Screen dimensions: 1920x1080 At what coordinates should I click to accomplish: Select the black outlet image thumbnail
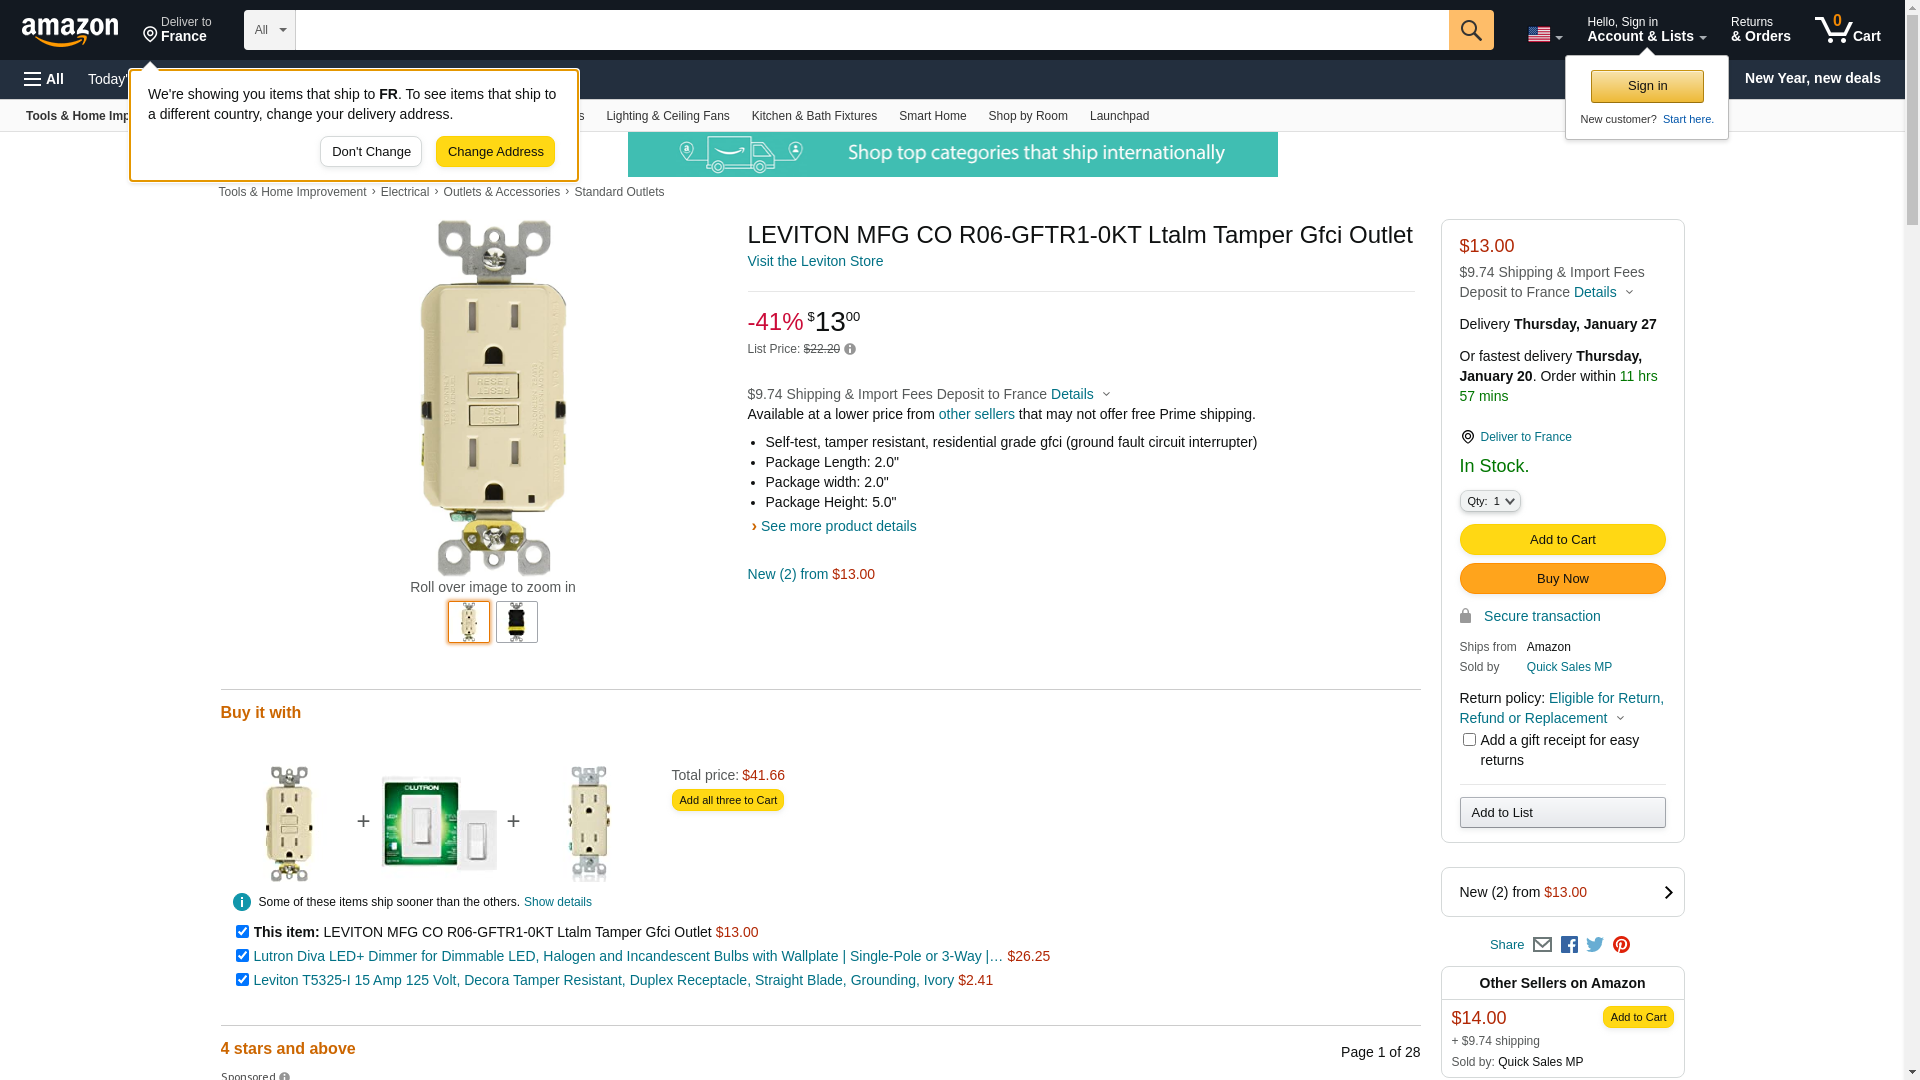tap(517, 622)
